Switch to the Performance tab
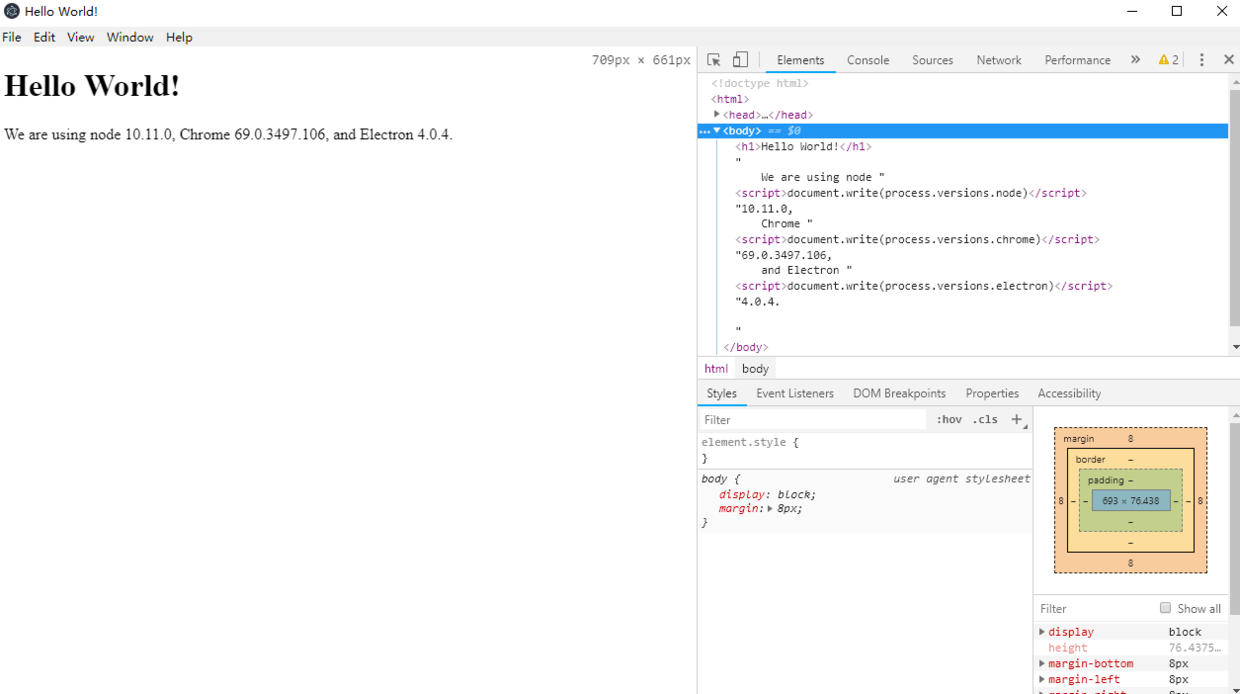 [x=1077, y=60]
